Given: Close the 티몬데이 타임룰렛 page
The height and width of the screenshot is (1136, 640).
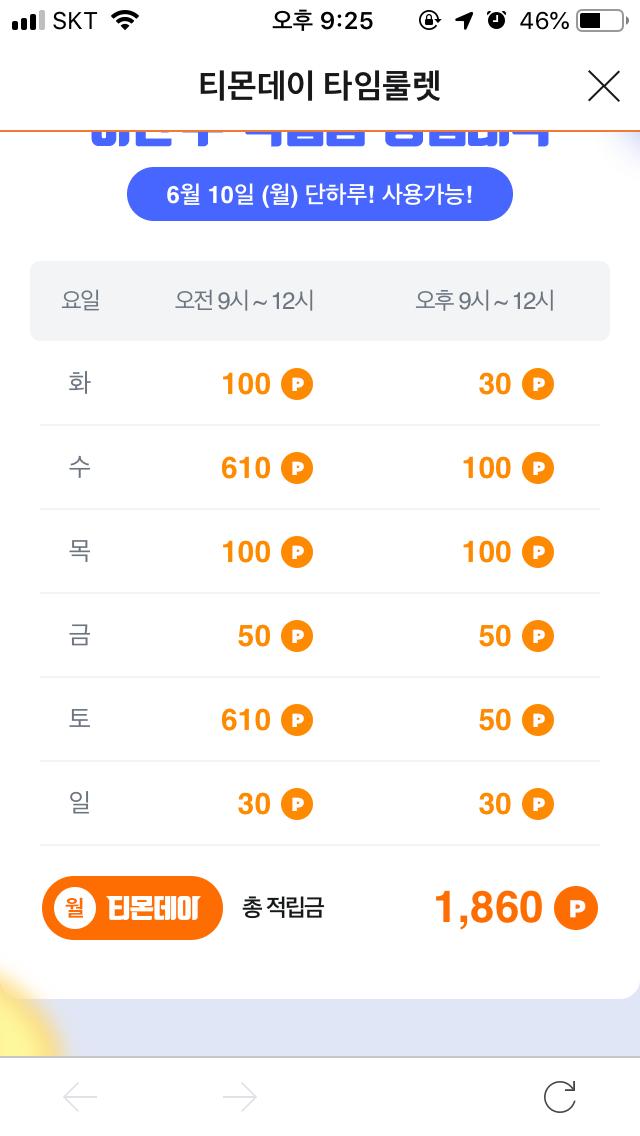Looking at the screenshot, I should [603, 87].
